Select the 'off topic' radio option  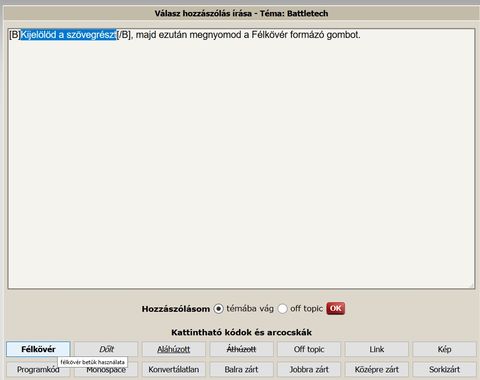pos(282,309)
